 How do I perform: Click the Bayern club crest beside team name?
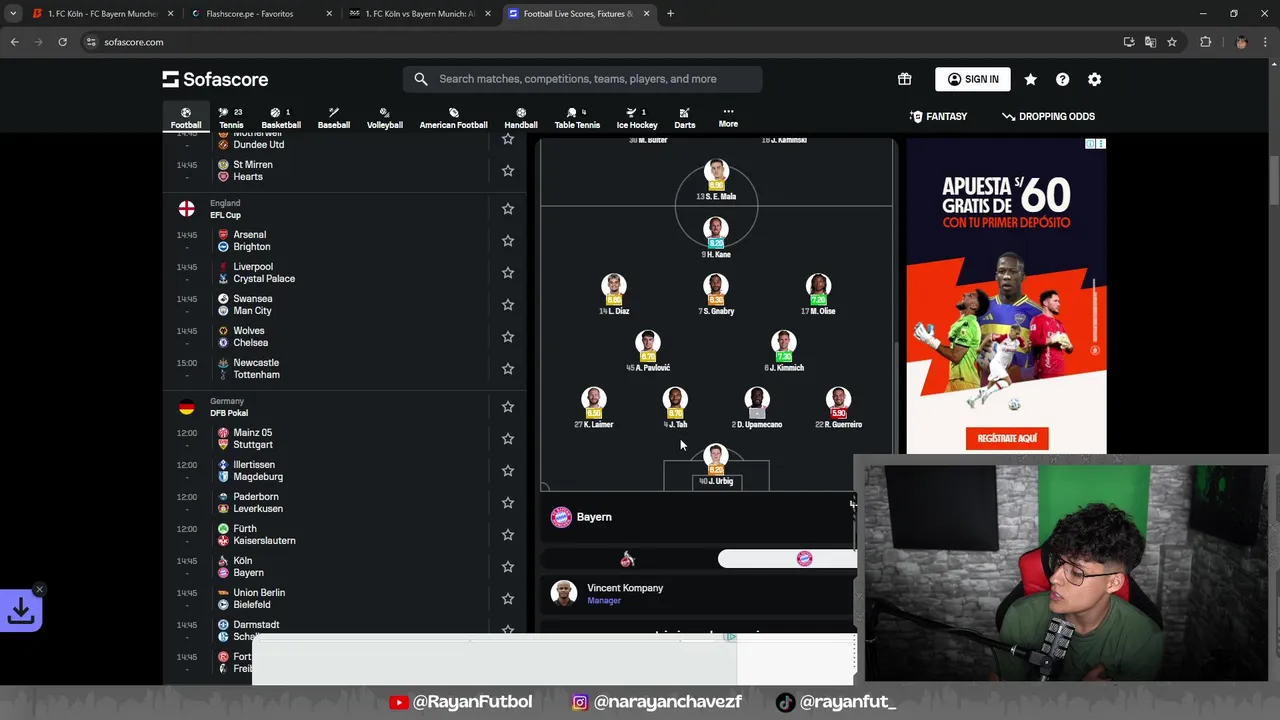click(x=561, y=517)
